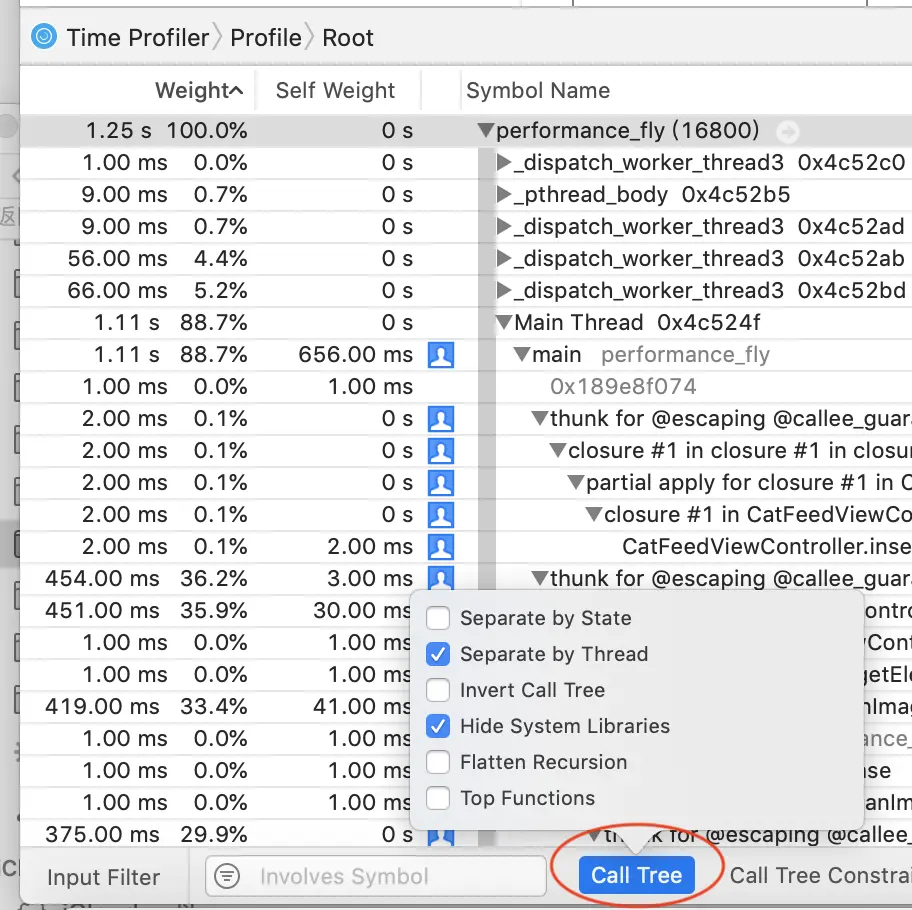912x910 pixels.
Task: Collapse closure #1 in CatFeedViewCo row
Action: (x=594, y=514)
